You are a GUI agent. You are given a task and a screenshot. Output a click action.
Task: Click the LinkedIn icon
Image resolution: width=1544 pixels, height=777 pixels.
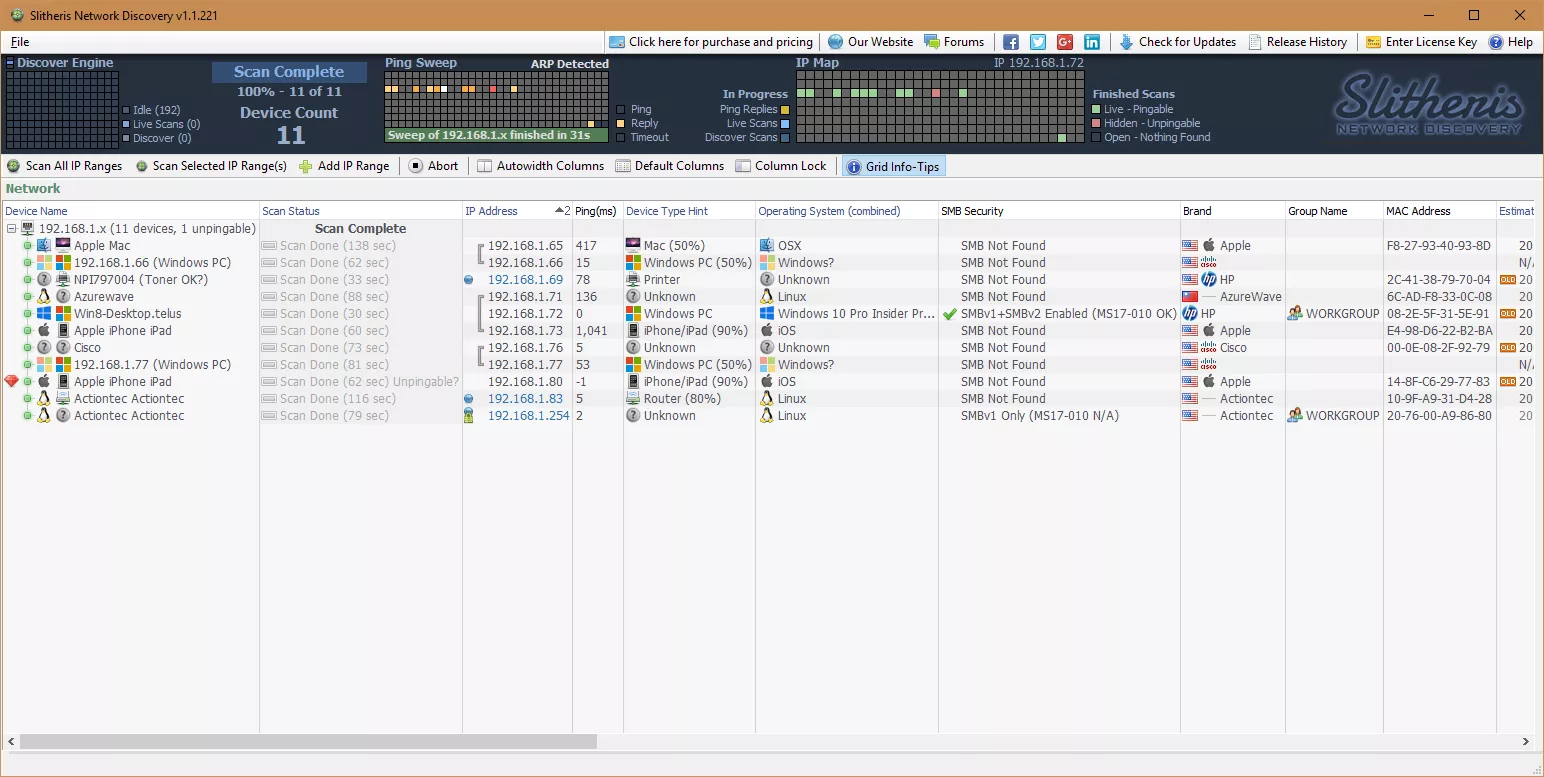(x=1092, y=42)
